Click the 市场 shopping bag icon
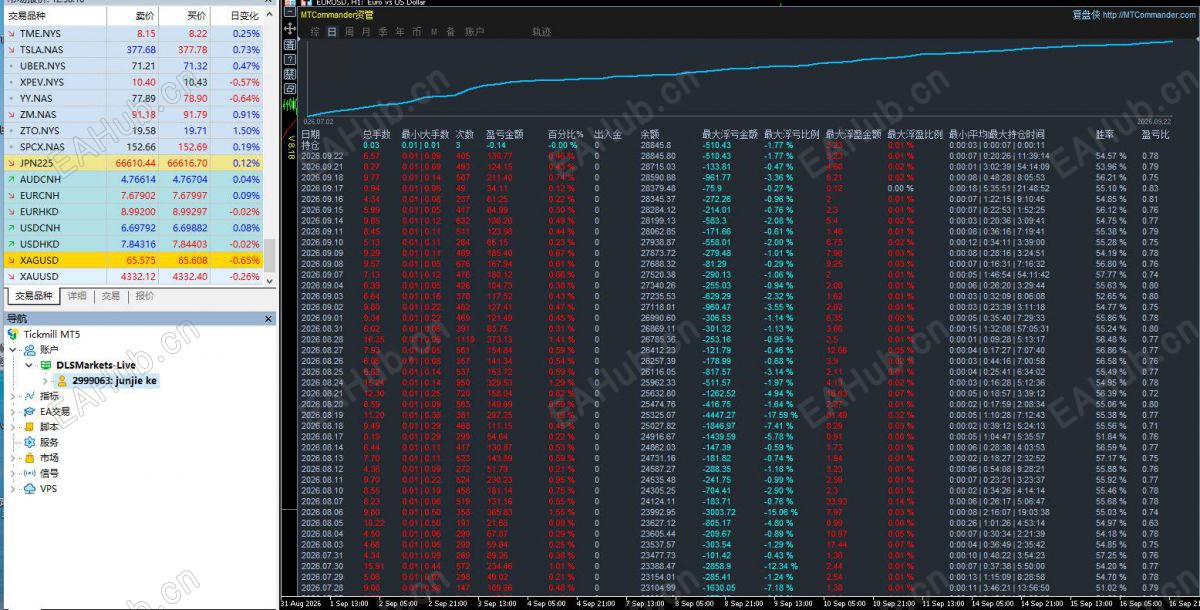Image resolution: width=1200 pixels, height=610 pixels. 29,457
